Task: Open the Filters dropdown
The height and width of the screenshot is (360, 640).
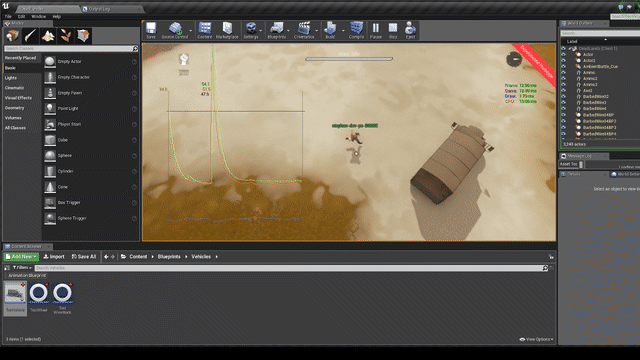Action: pyautogui.click(x=22, y=268)
